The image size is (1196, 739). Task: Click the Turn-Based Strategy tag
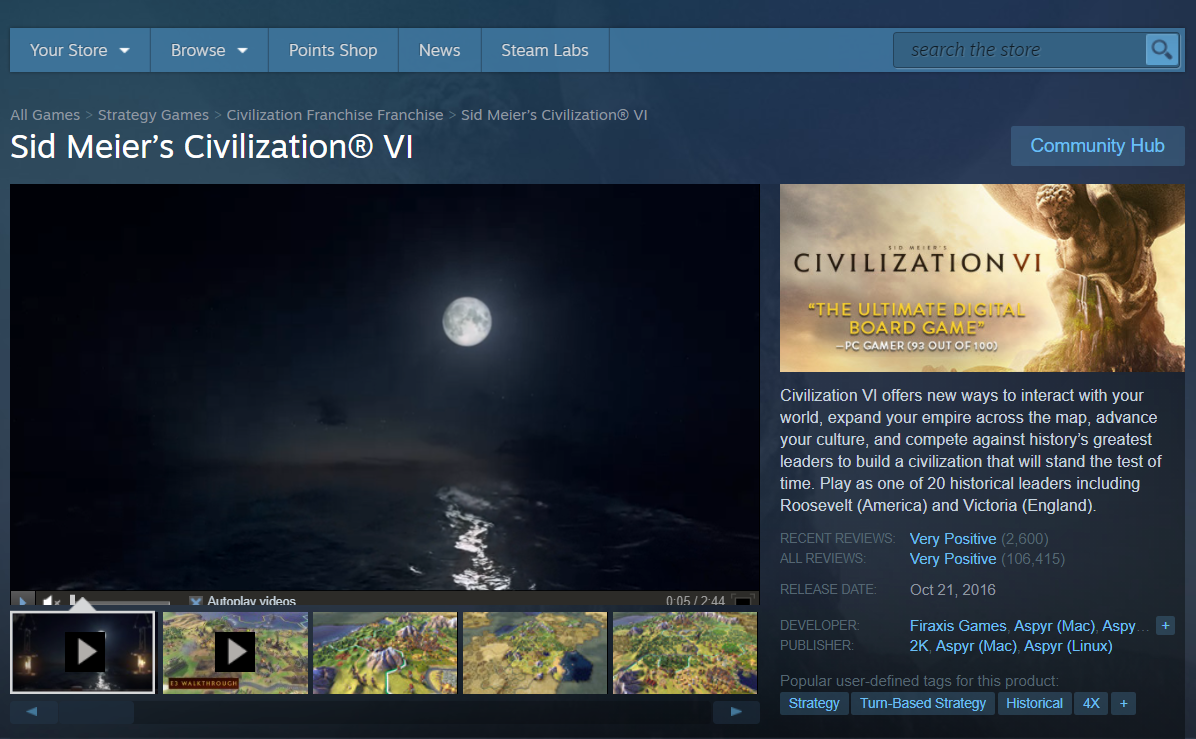tap(923, 703)
